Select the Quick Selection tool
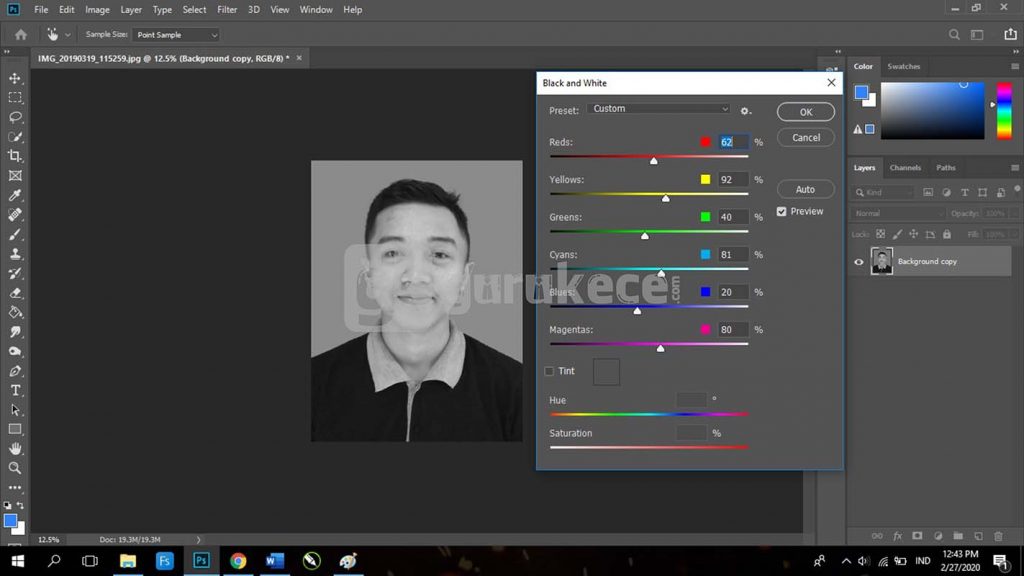Screen dimensions: 1024x576 15,137
